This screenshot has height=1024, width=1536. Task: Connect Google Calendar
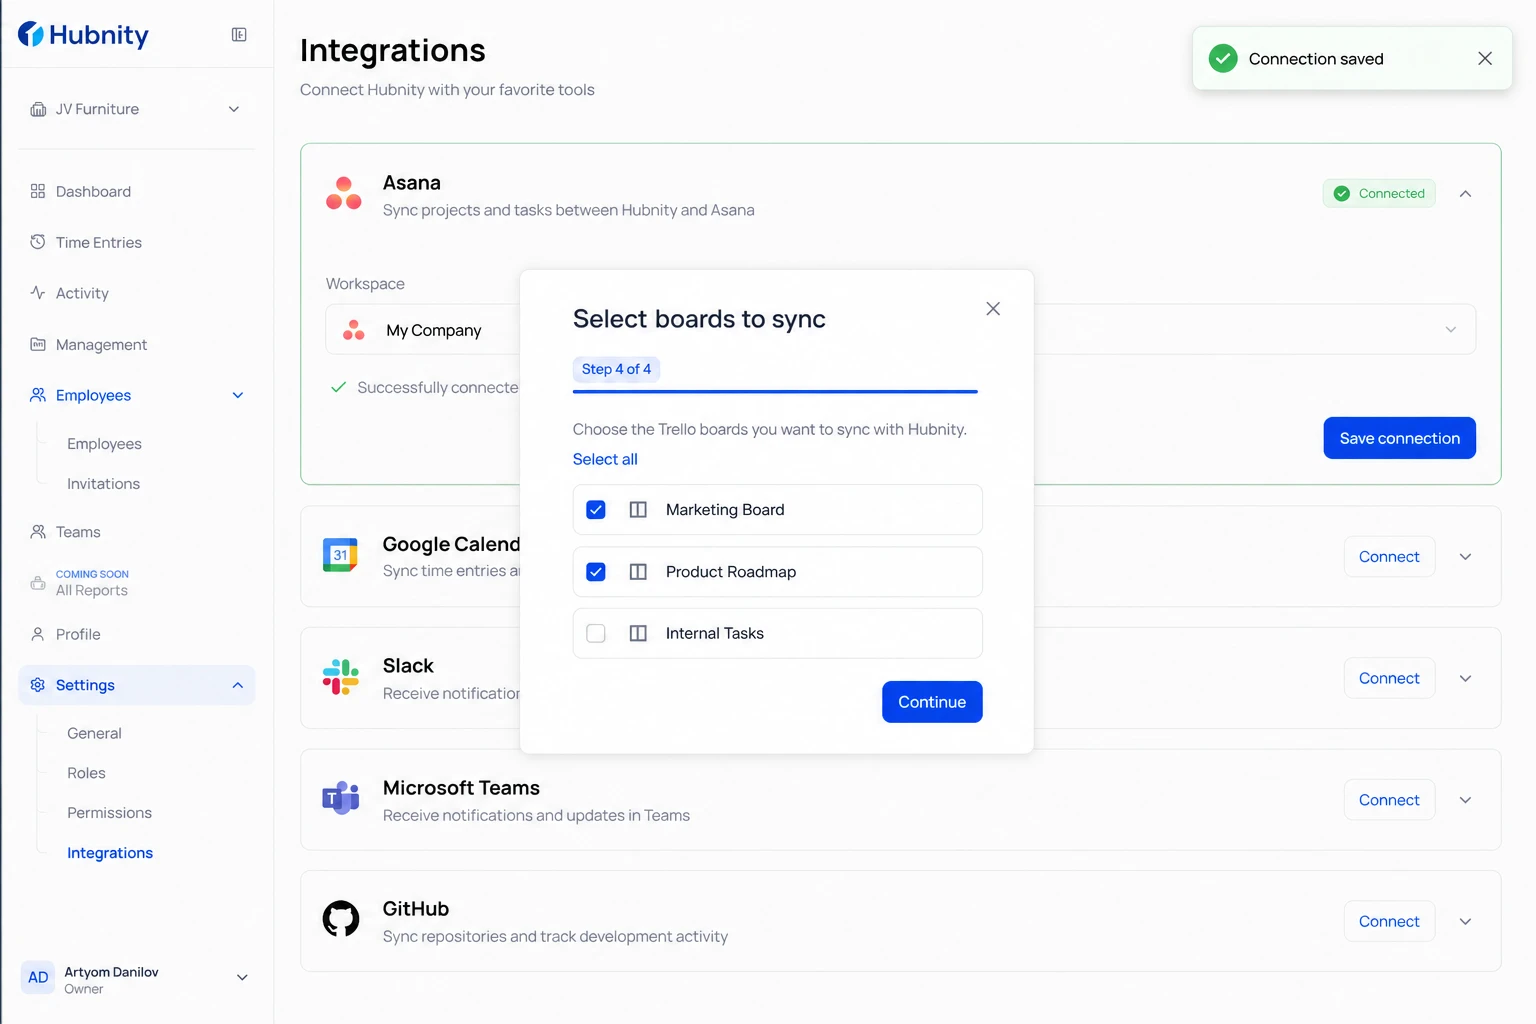[1389, 557]
